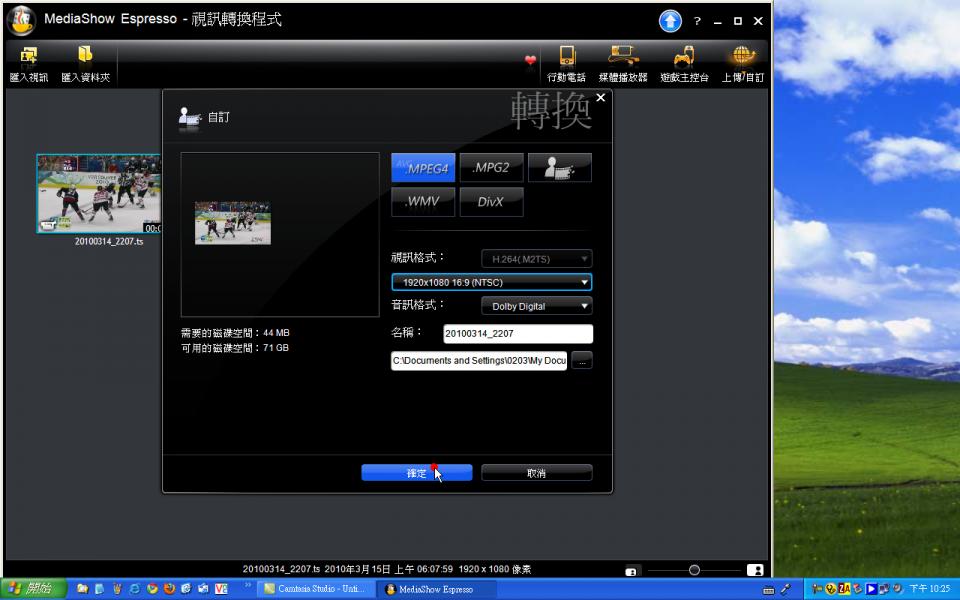The image size is (960, 600).
Task: Click the red heart favorites icon
Action: tap(530, 60)
